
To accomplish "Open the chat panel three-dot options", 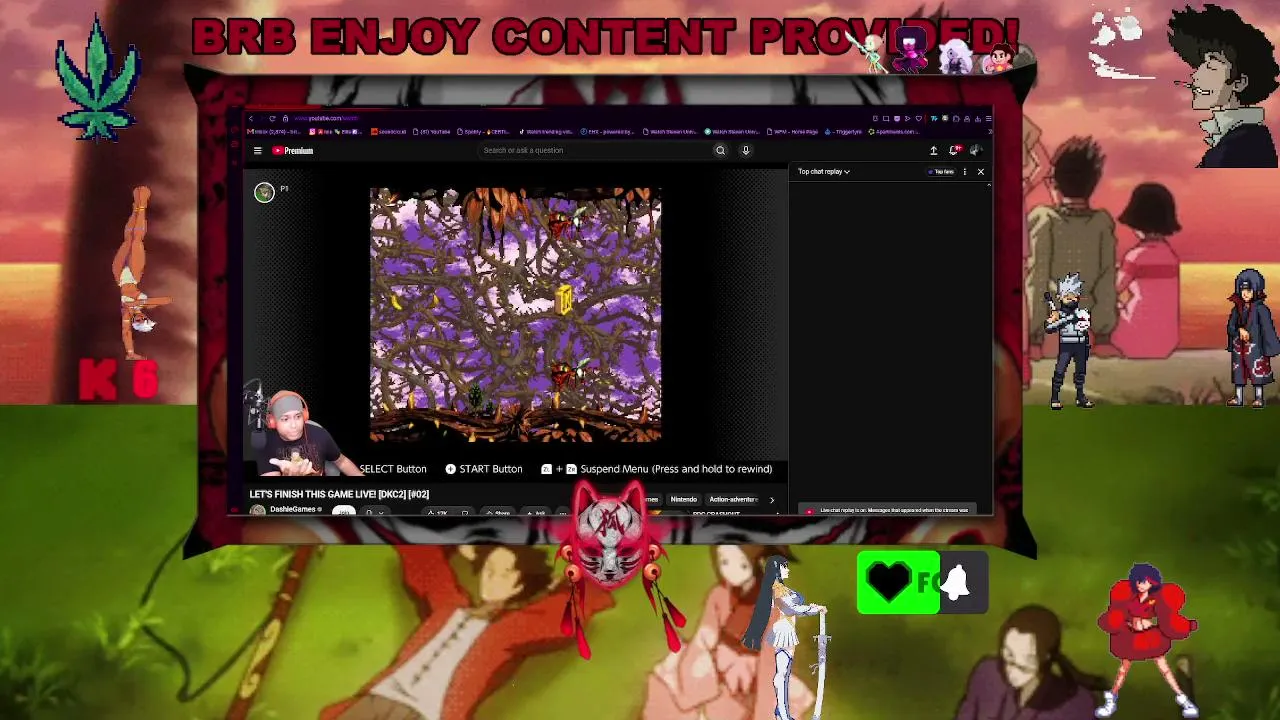I will (965, 172).
